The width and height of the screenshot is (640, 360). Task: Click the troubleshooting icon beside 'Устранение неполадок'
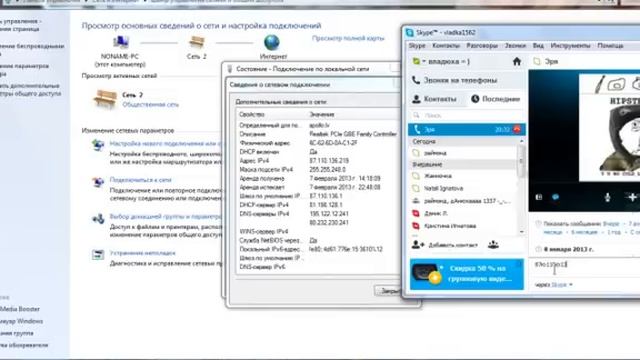click(98, 255)
